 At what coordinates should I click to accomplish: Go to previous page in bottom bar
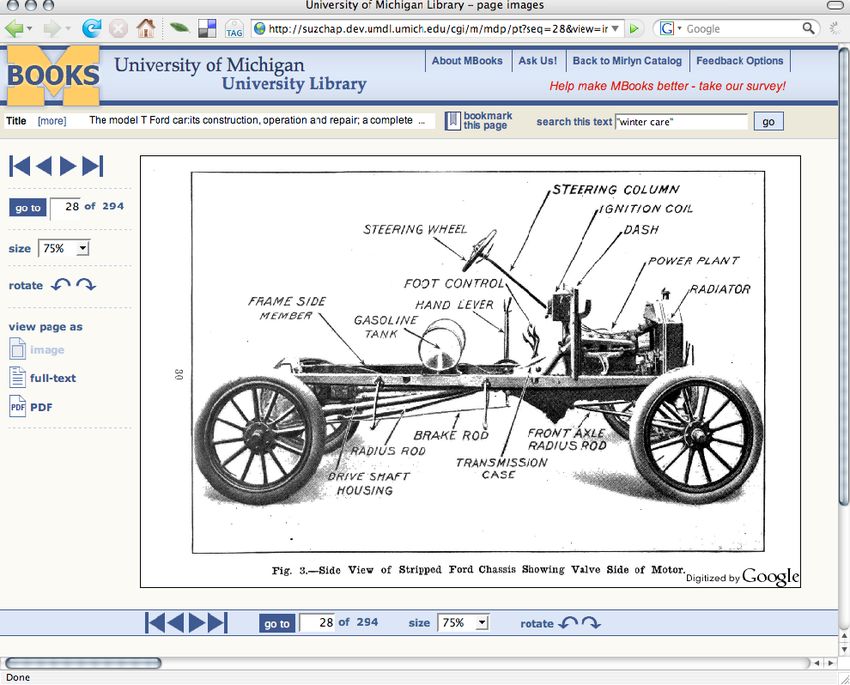[176, 623]
